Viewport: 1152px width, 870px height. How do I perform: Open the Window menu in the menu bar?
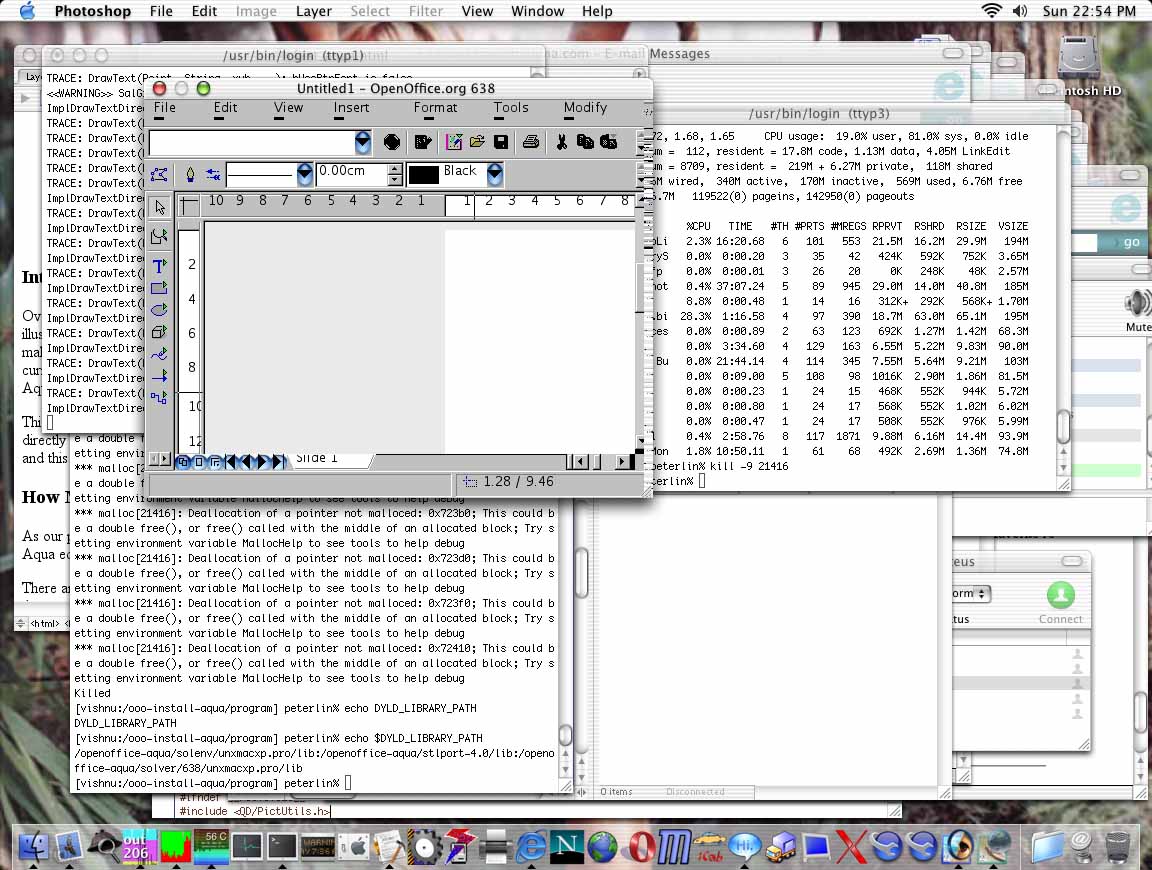click(x=538, y=11)
